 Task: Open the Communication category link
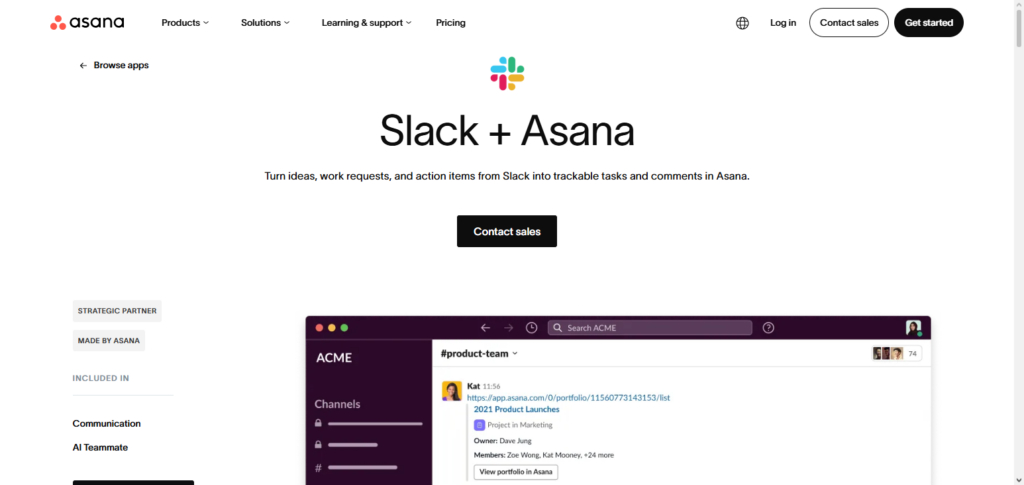106,424
